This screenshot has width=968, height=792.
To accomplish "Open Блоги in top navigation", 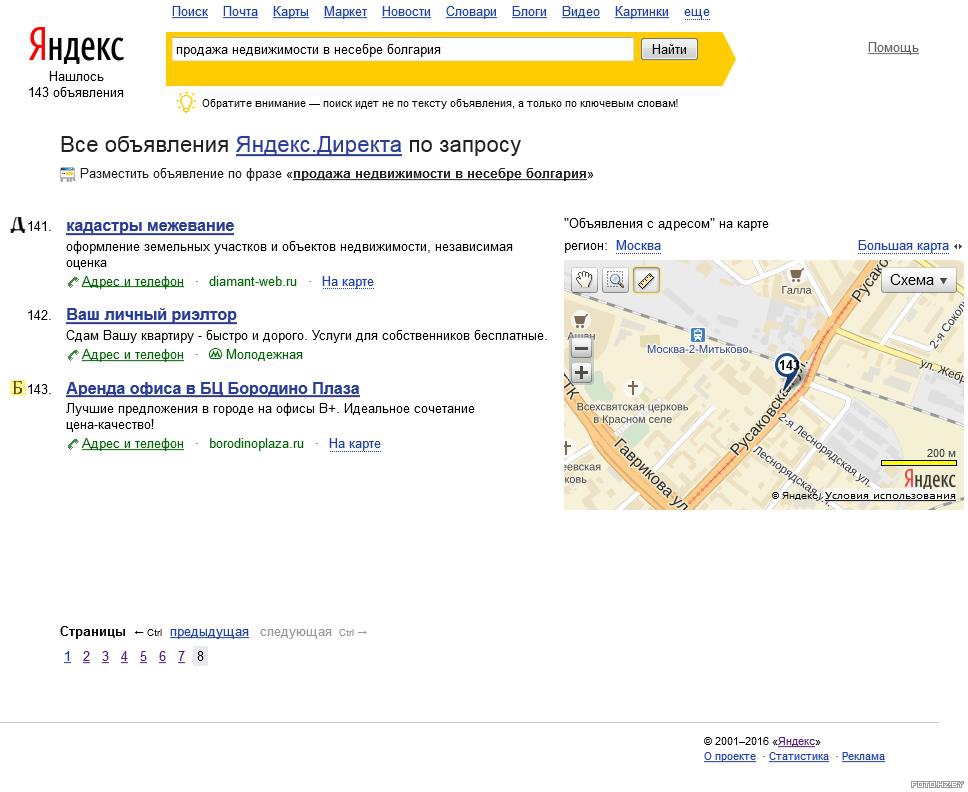I will (x=529, y=12).
